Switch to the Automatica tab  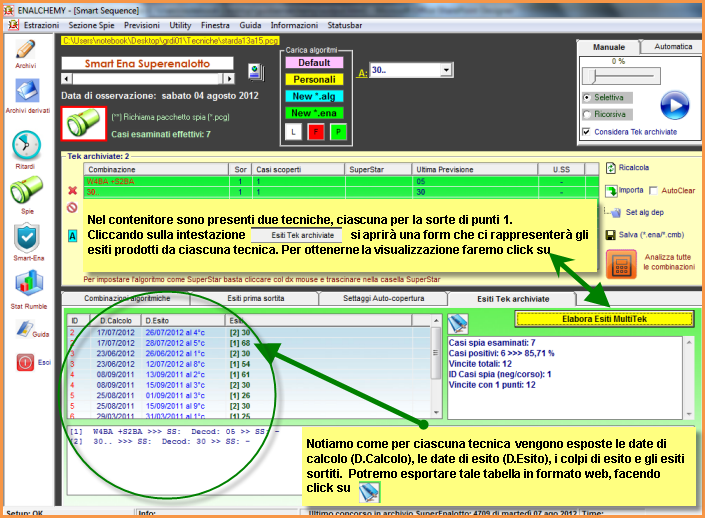point(673,46)
